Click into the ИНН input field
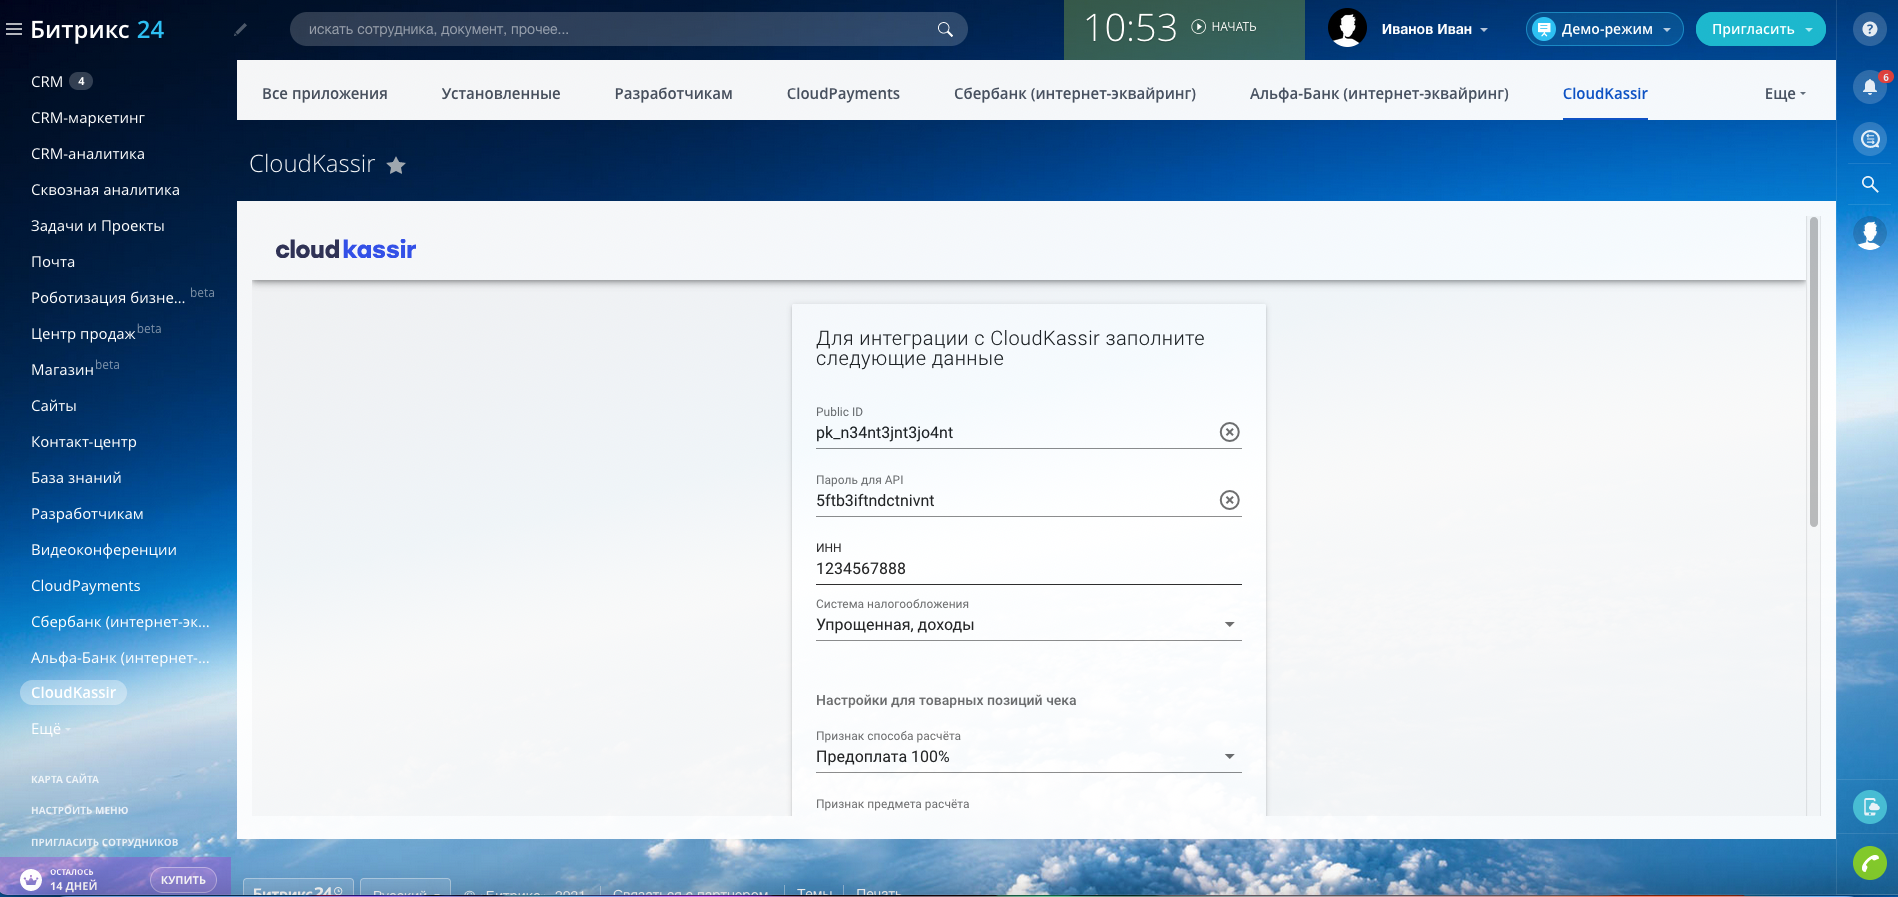The height and width of the screenshot is (897, 1898). (x=1028, y=569)
